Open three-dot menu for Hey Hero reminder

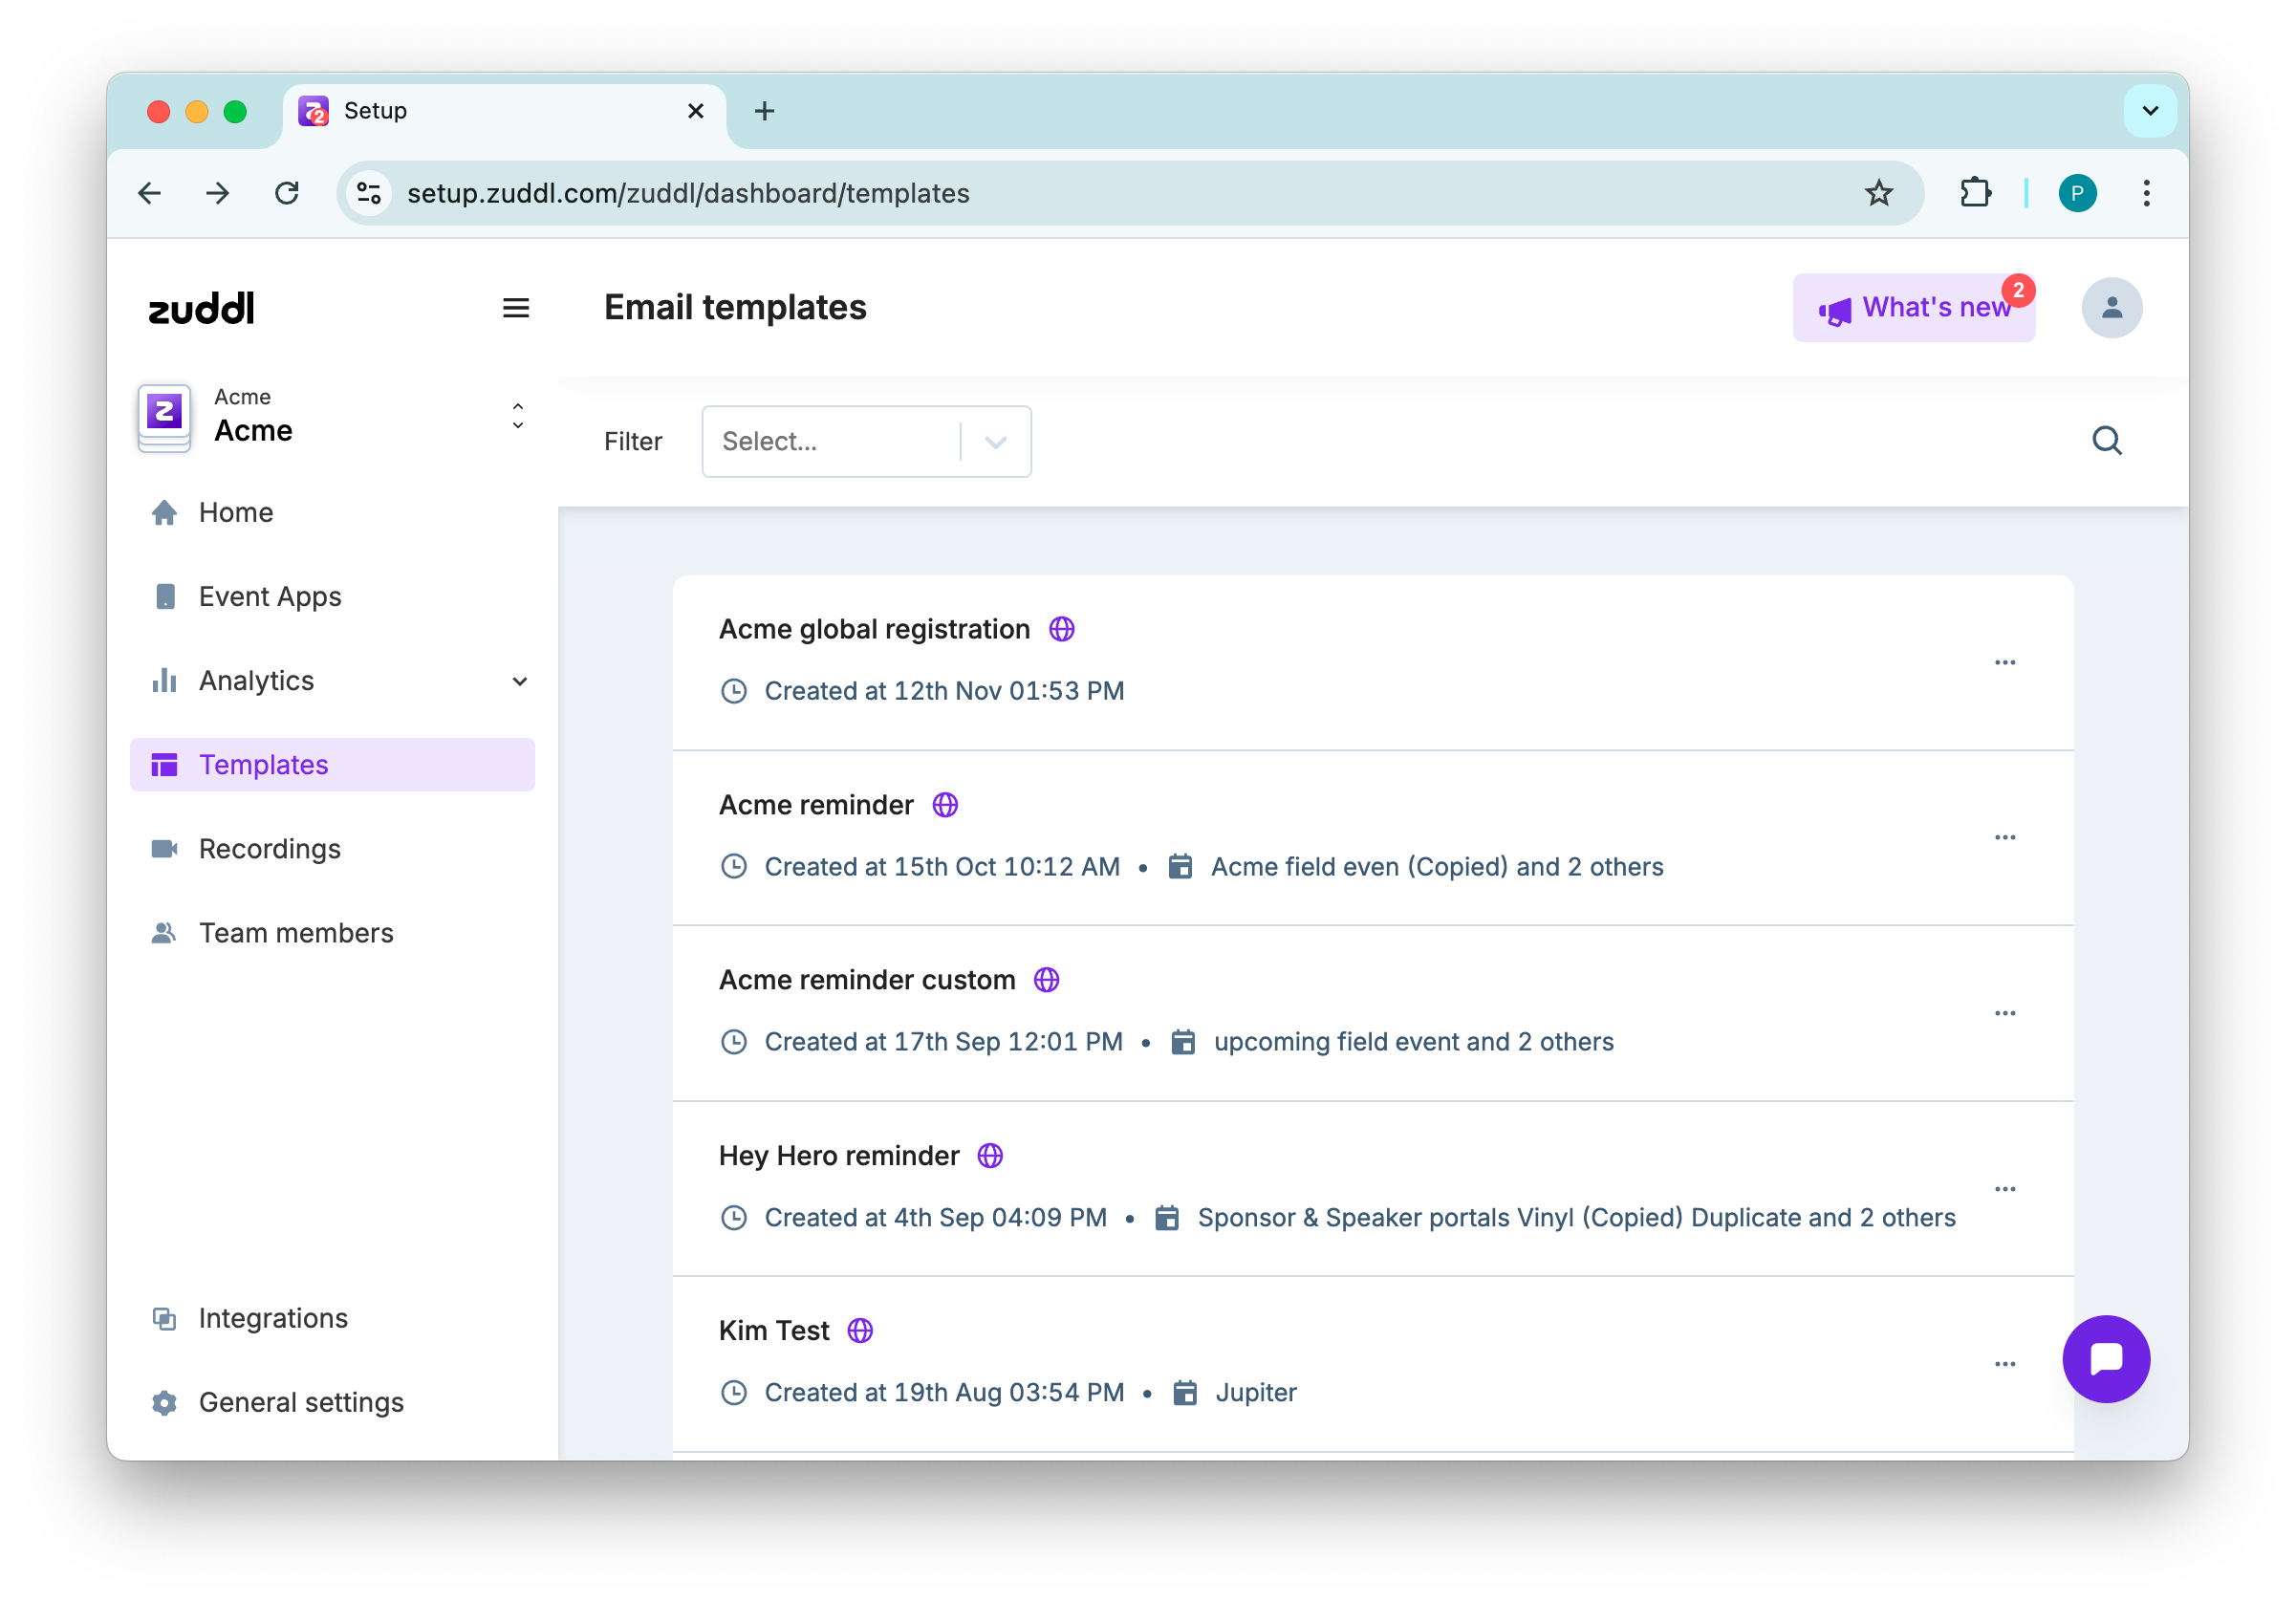[2004, 1189]
